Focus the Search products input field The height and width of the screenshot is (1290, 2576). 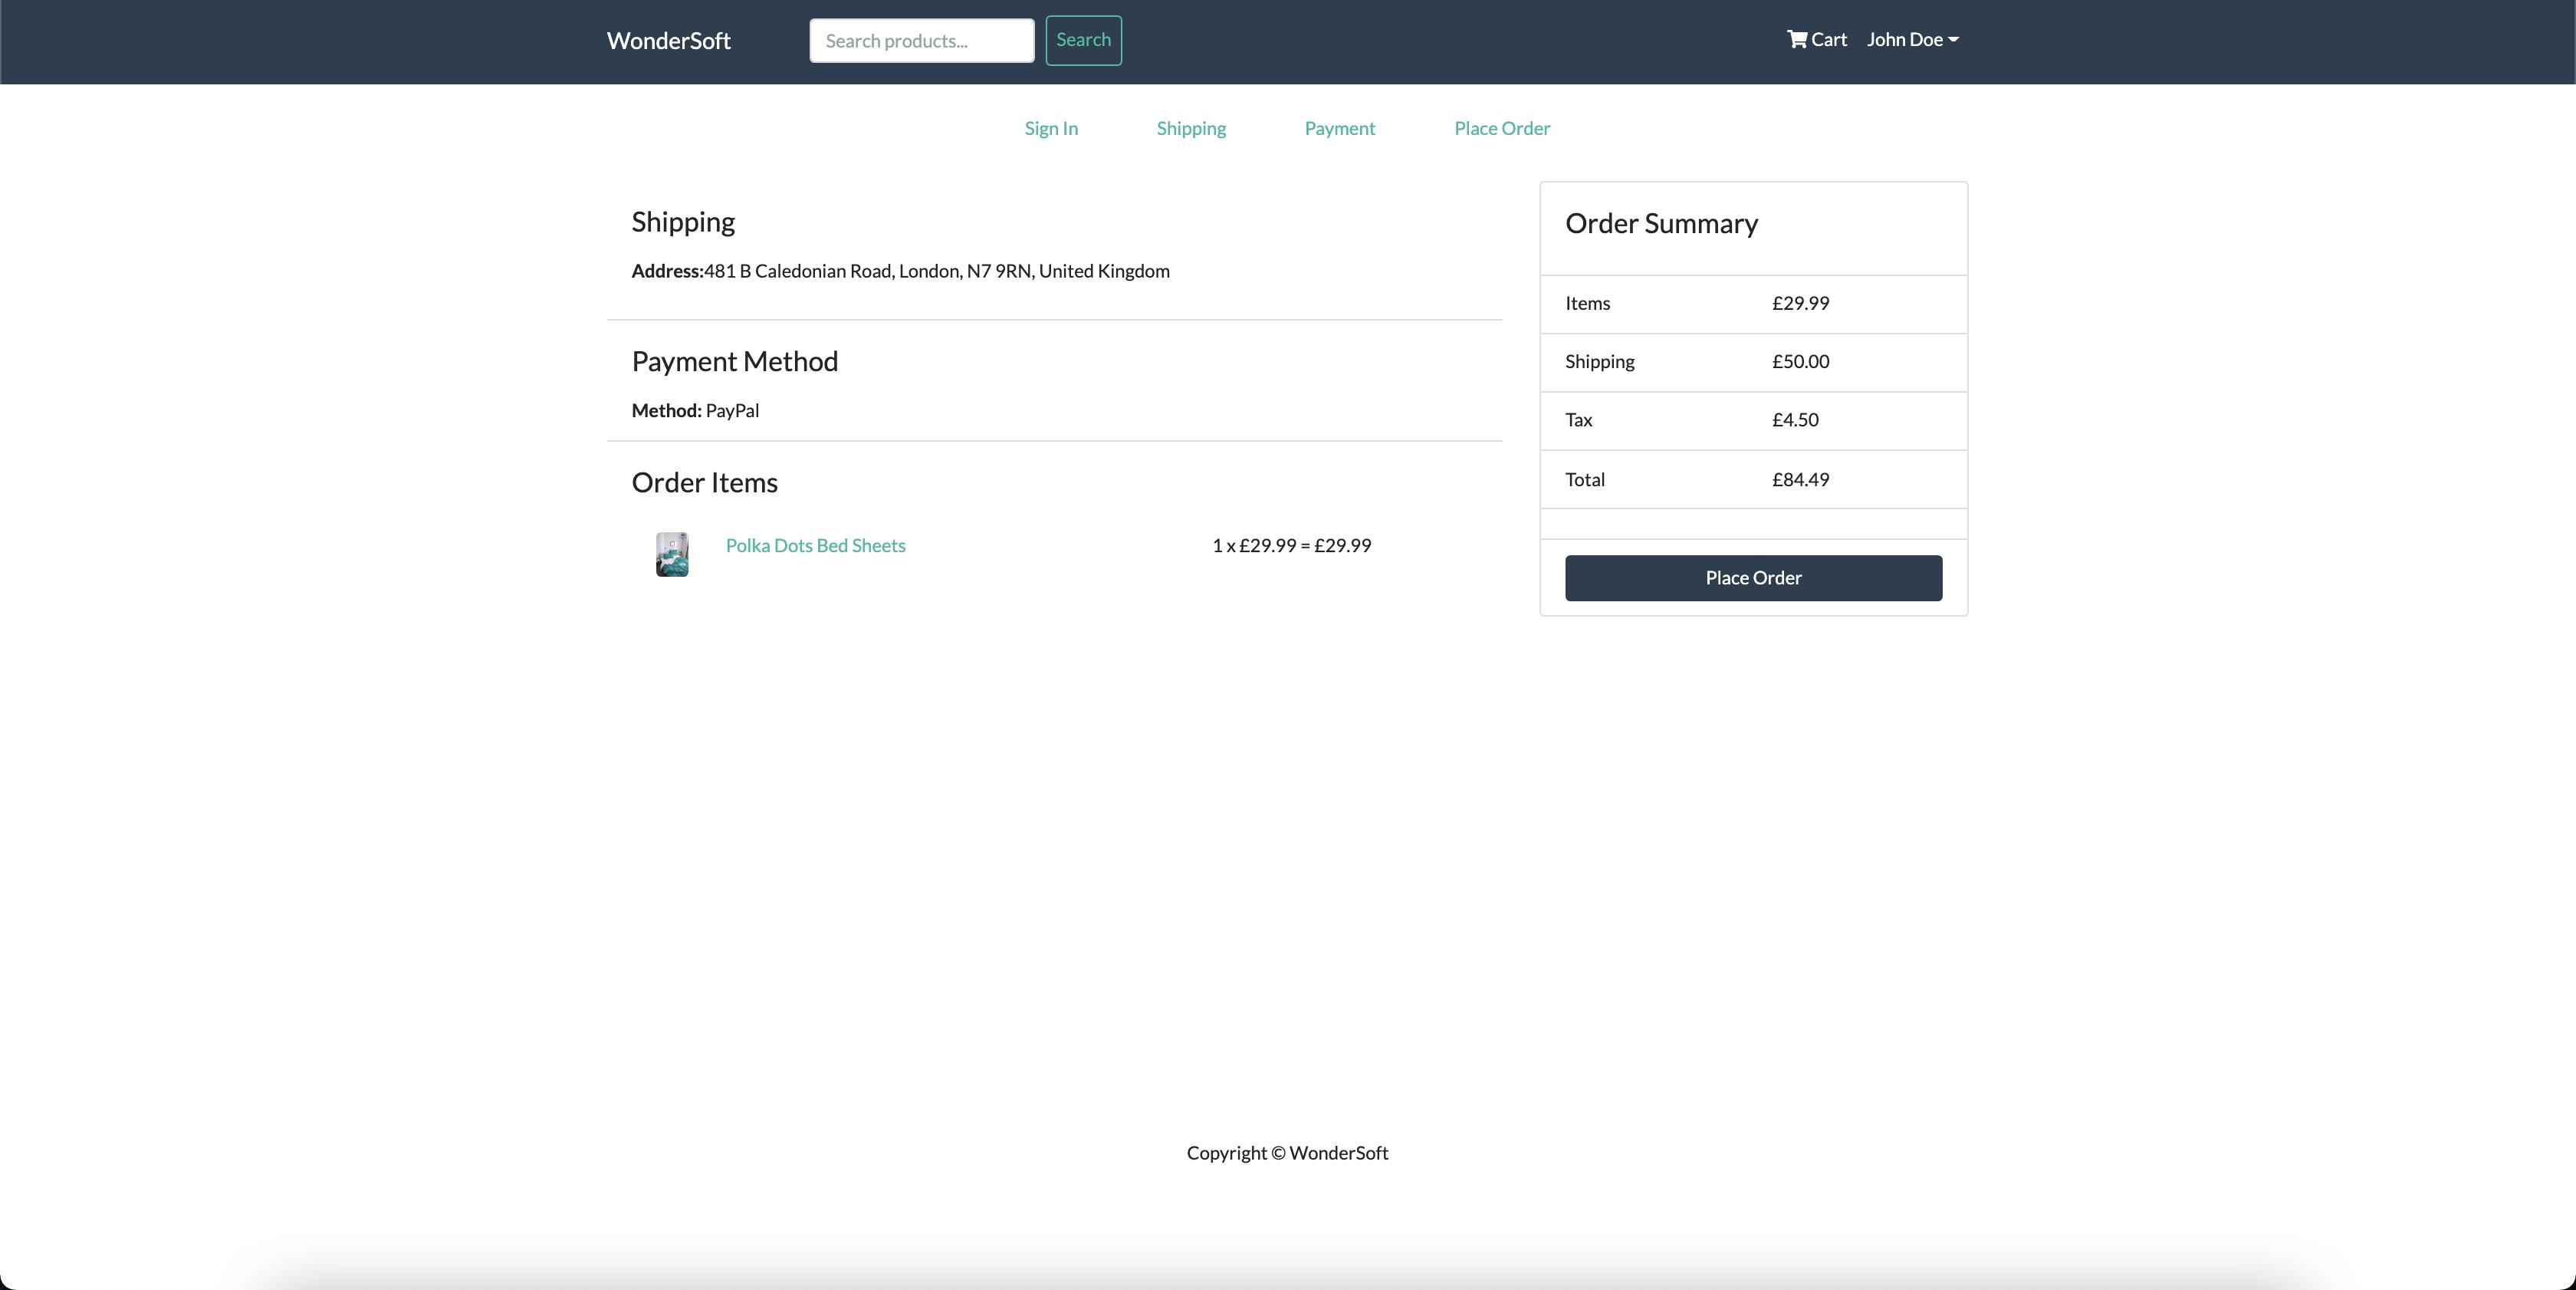coord(921,41)
